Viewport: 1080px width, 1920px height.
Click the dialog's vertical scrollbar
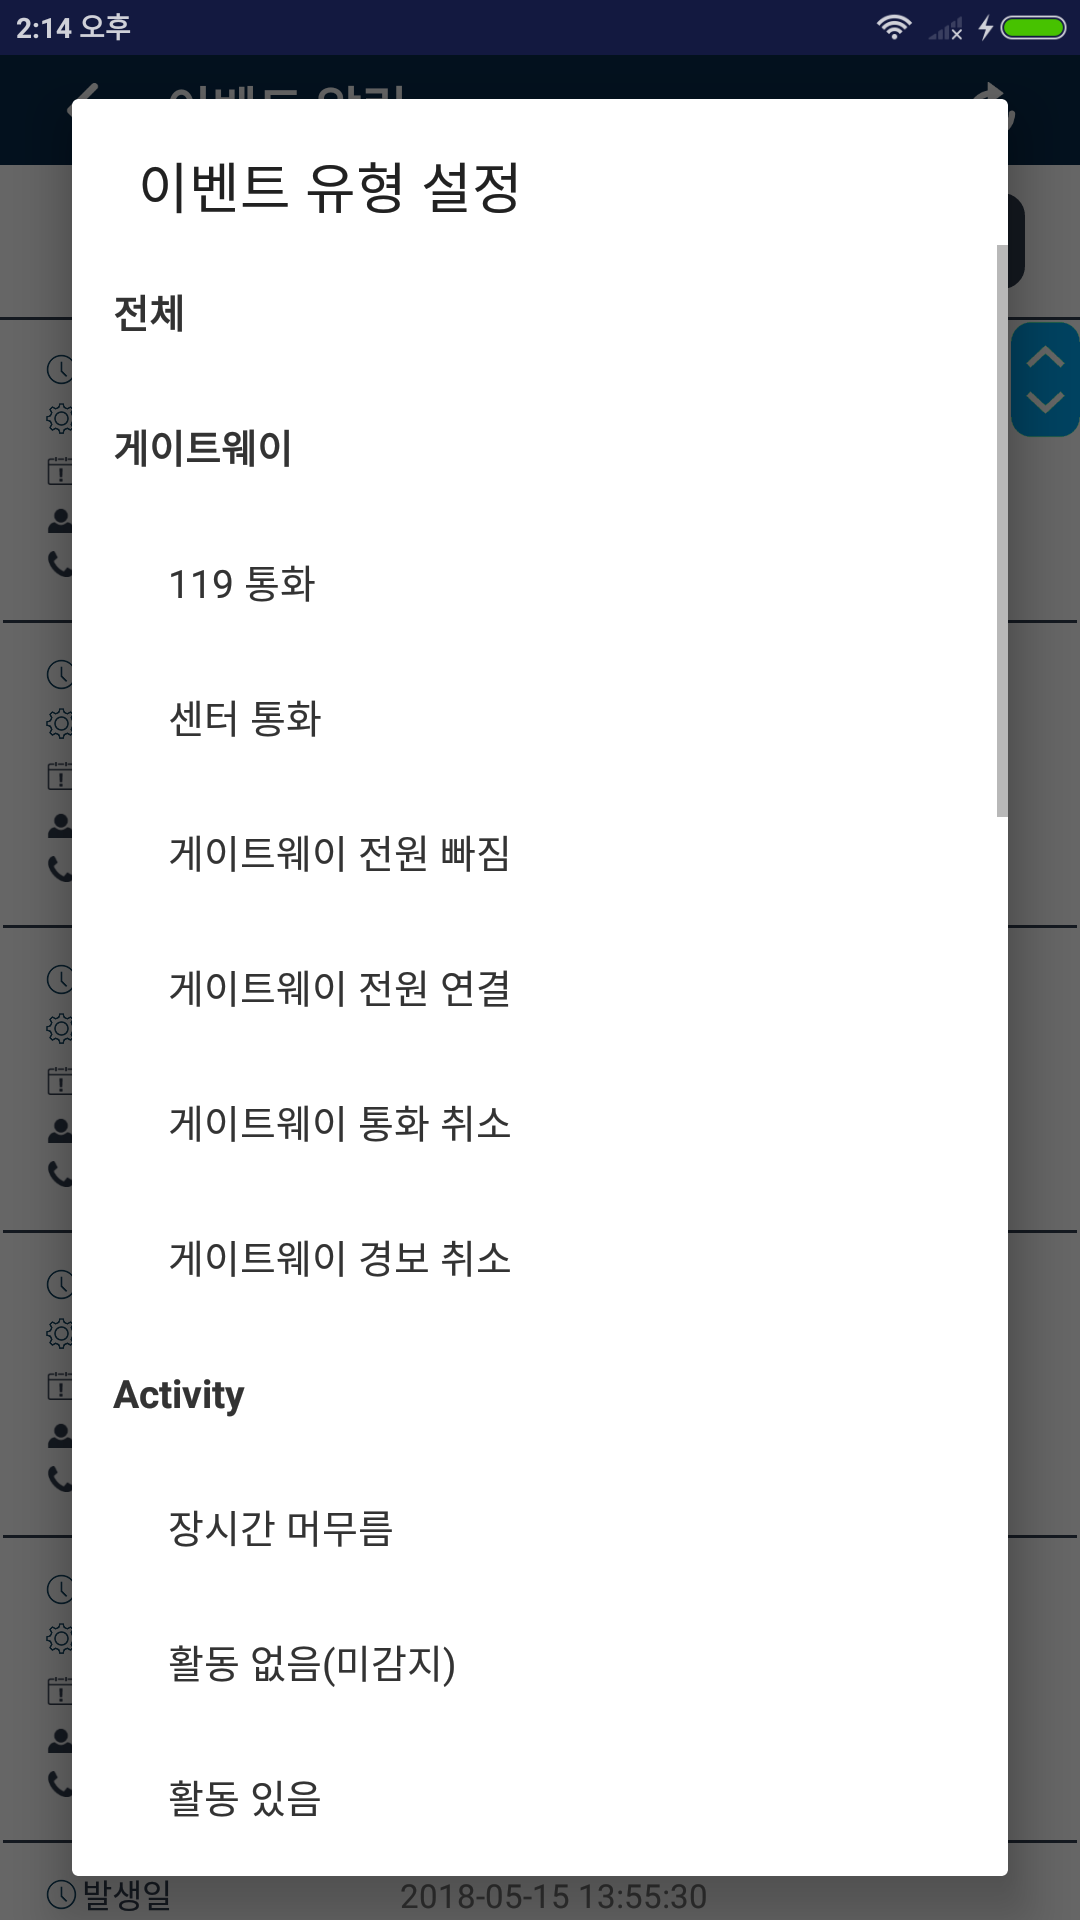click(1002, 530)
